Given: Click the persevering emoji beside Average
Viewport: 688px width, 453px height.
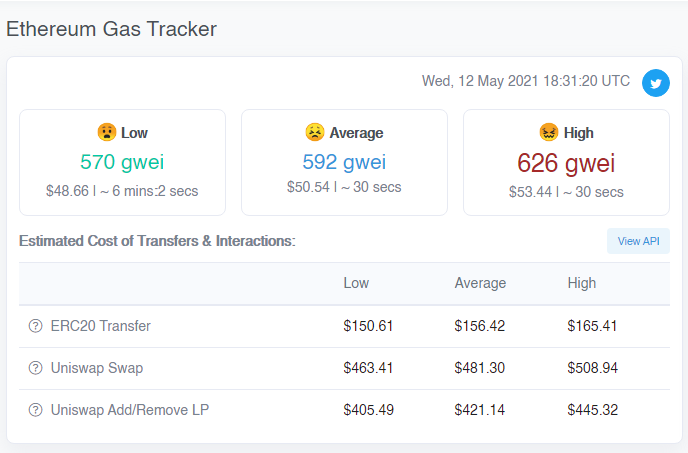Looking at the screenshot, I should coord(315,132).
